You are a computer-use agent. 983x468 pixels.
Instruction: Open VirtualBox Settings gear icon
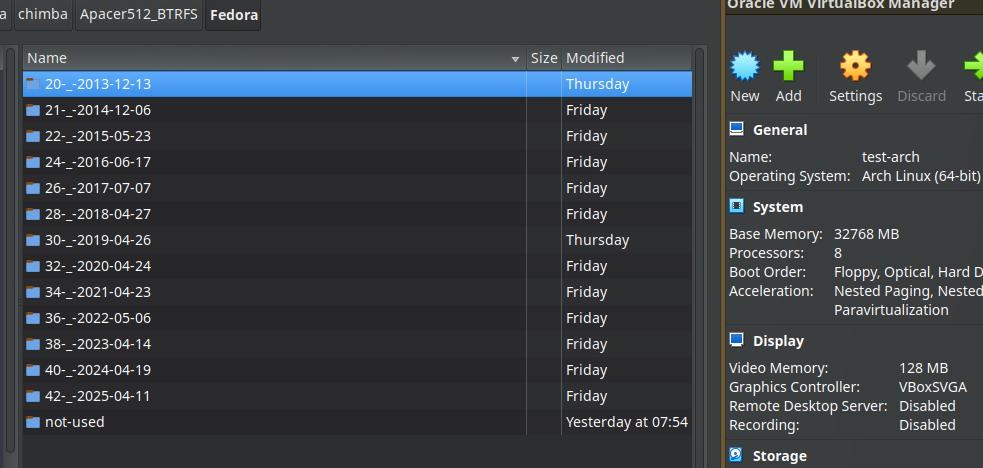click(855, 67)
